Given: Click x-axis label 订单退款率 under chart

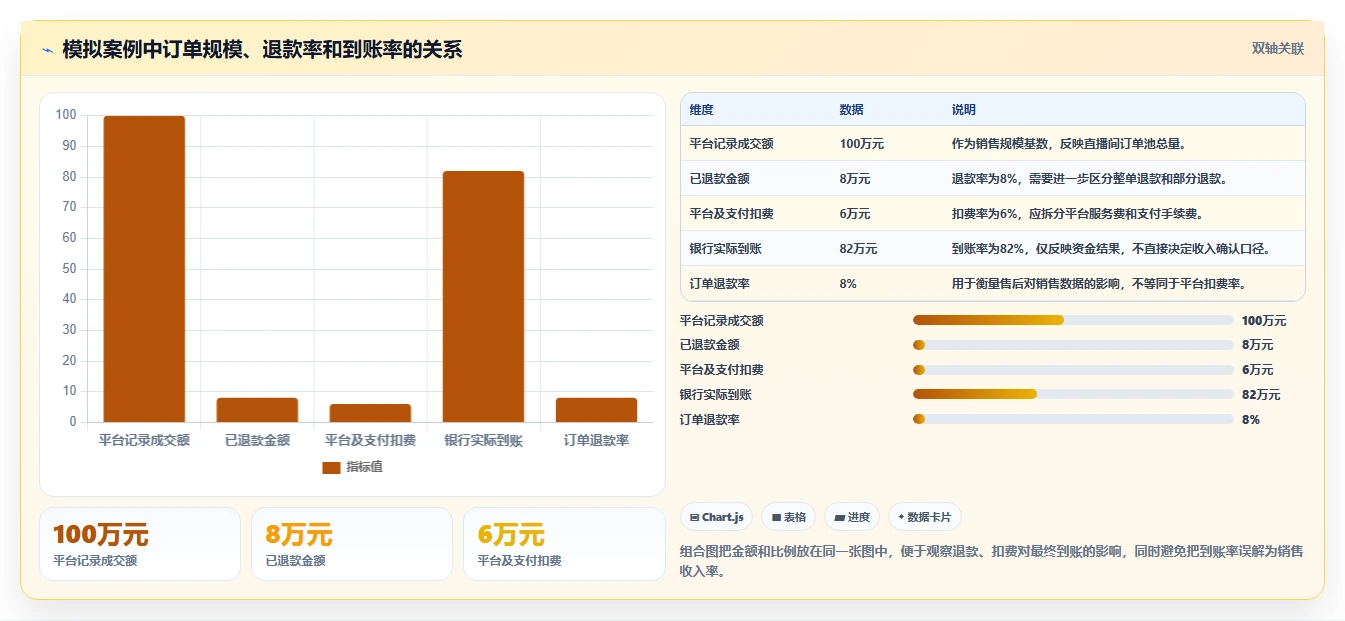Looking at the screenshot, I should pyautogui.click(x=596, y=440).
